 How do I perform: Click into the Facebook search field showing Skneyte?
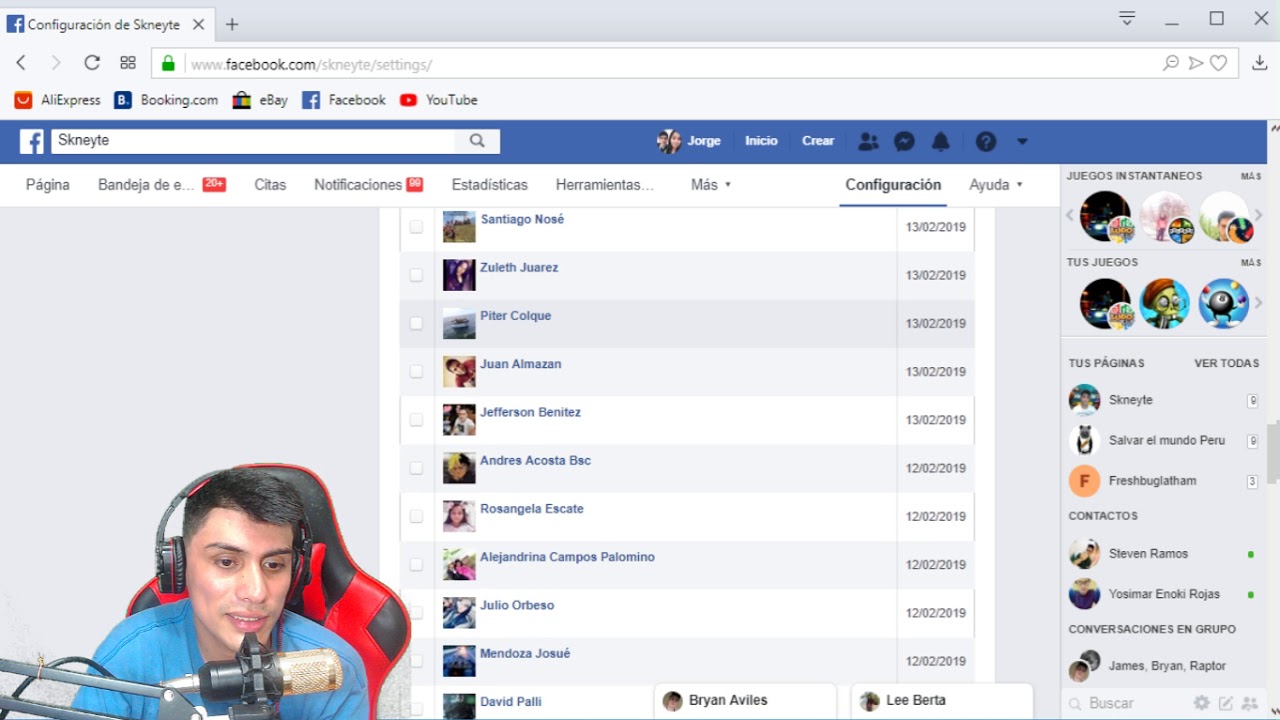click(253, 141)
